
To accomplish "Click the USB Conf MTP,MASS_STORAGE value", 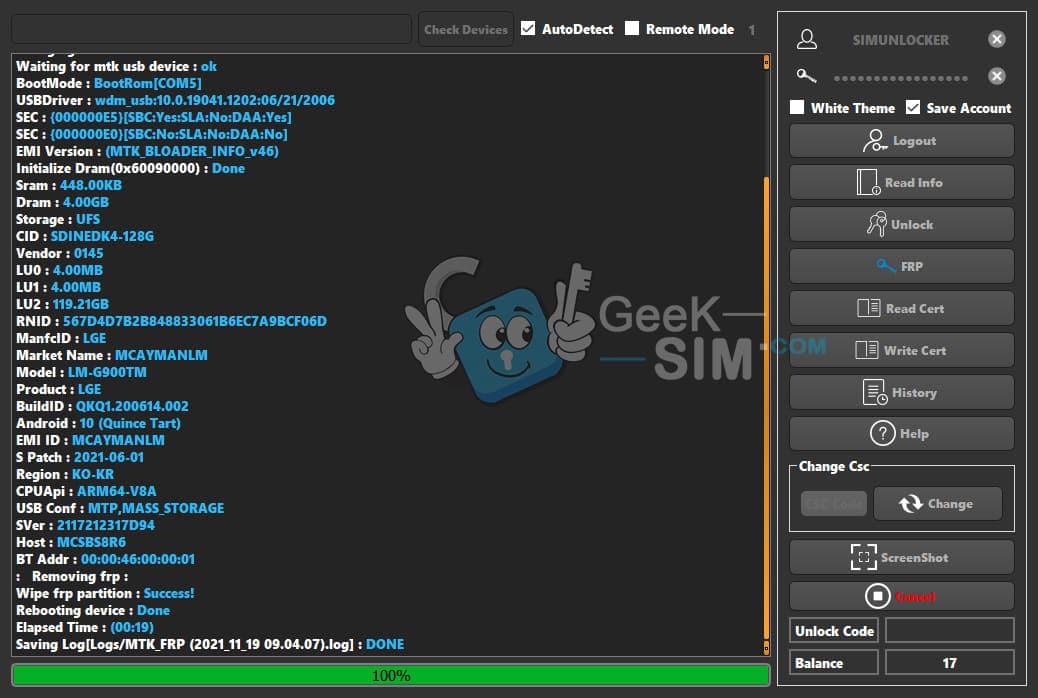I will tap(156, 508).
